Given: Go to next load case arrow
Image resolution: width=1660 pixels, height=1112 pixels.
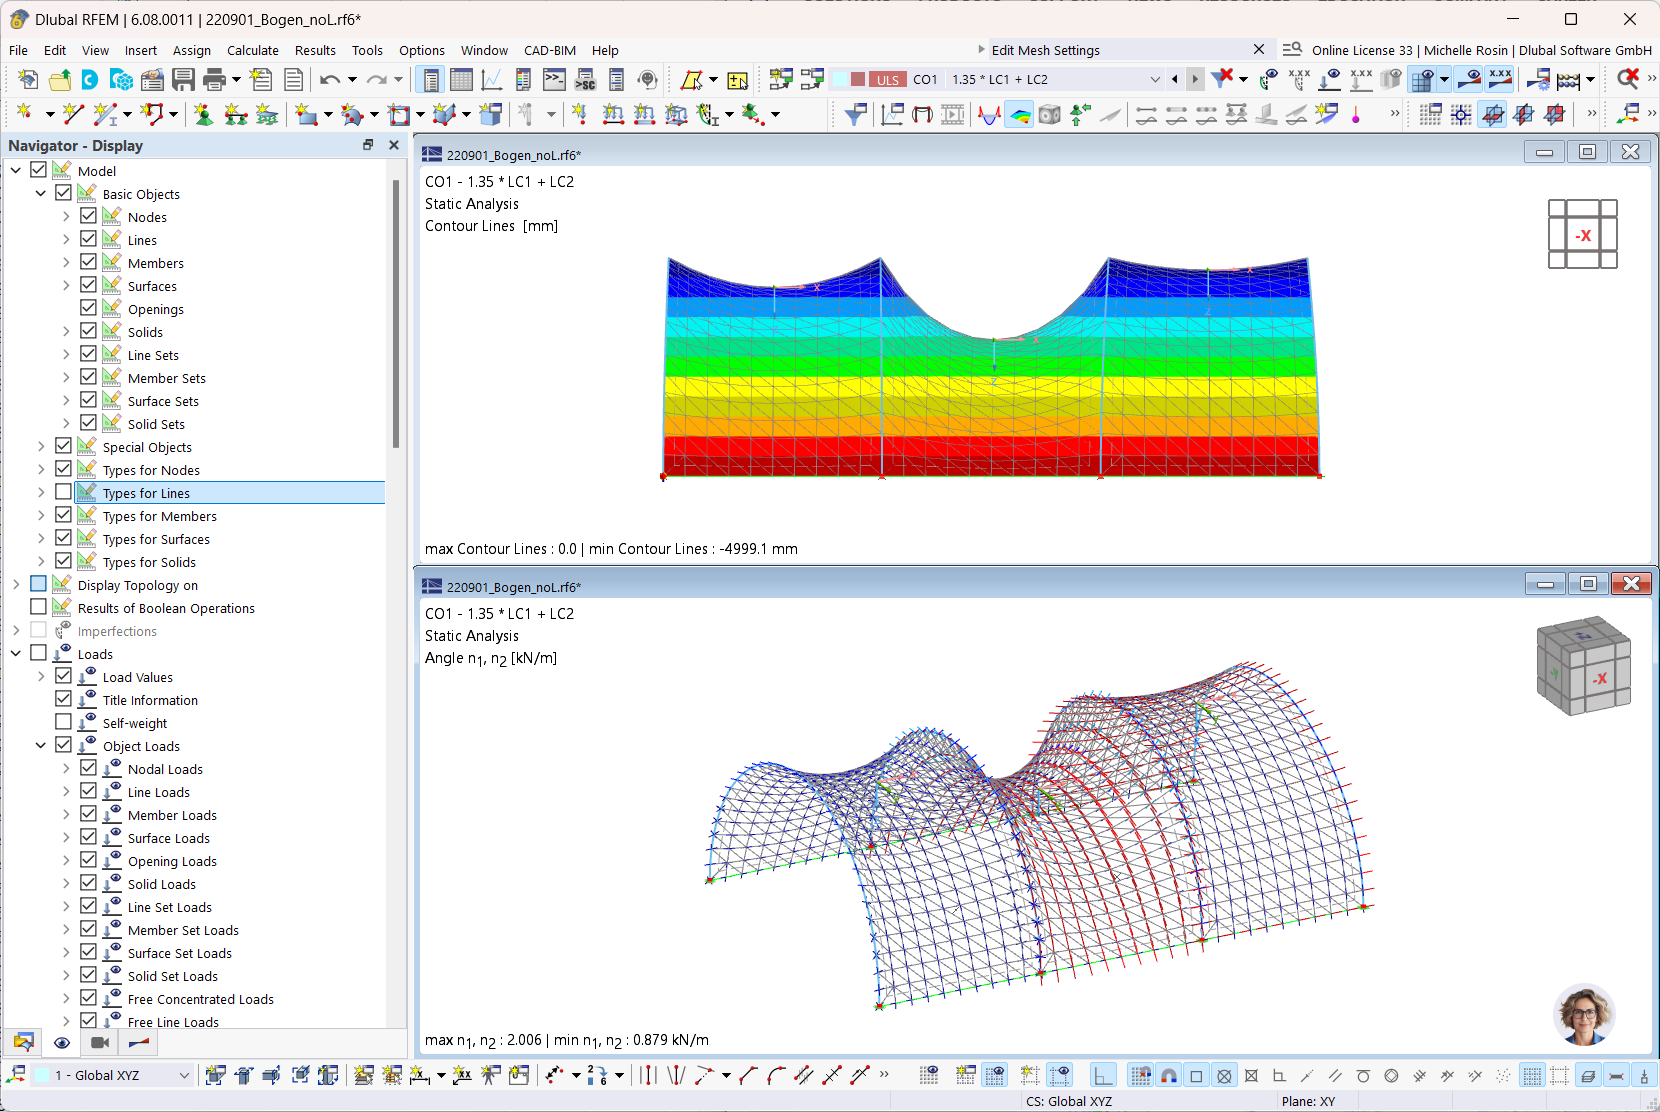Looking at the screenshot, I should click(1195, 79).
